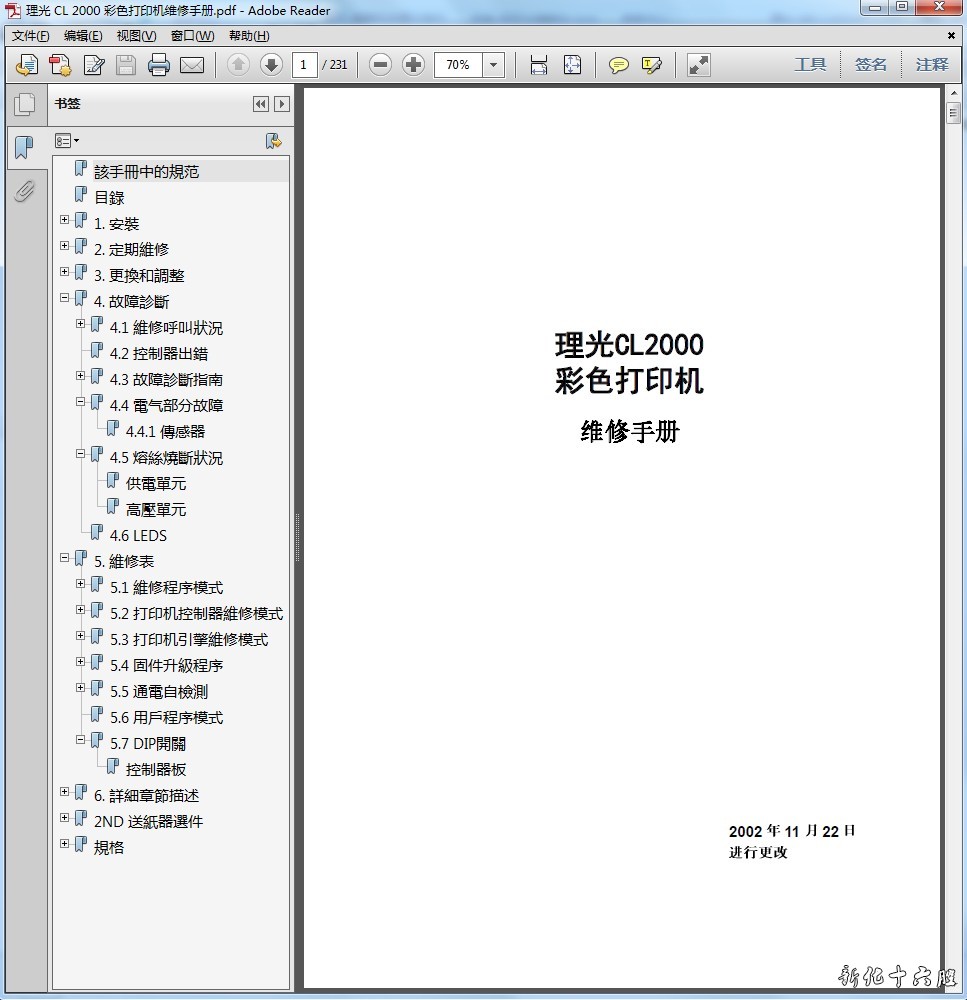Expand the '1. 安裝' bookmark

[65, 220]
